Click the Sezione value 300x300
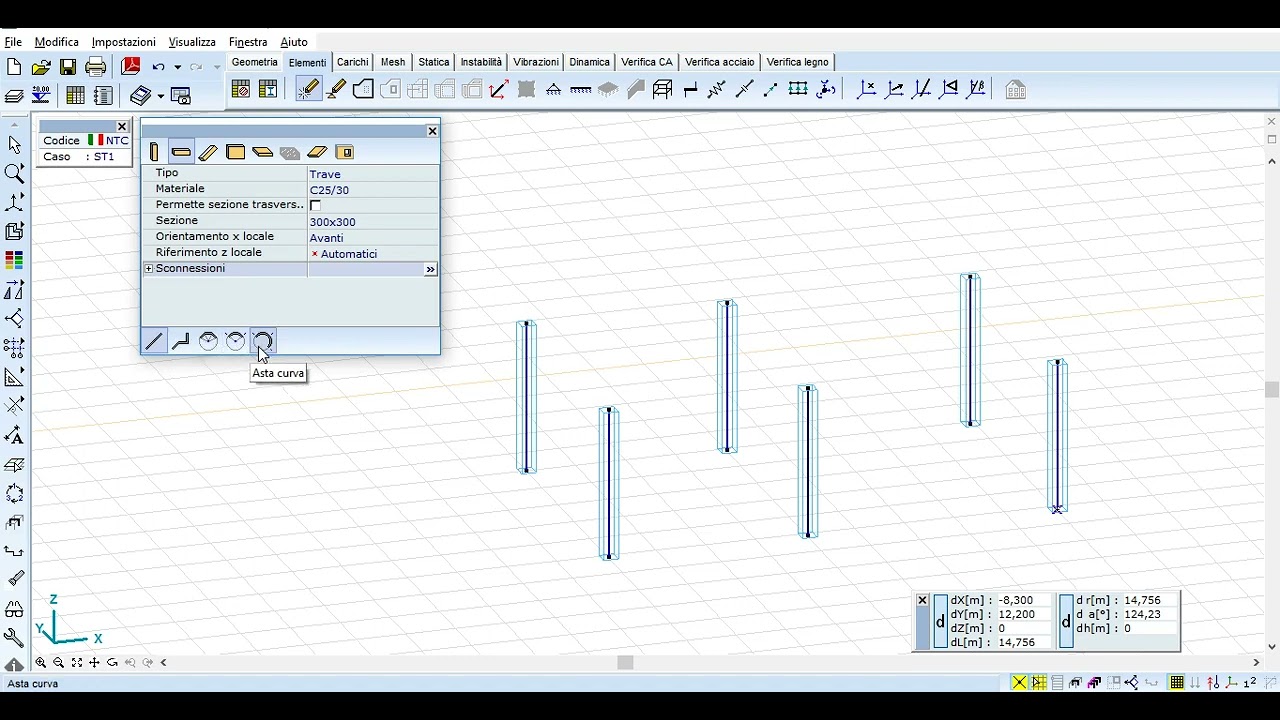Image resolution: width=1280 pixels, height=720 pixels. pos(333,222)
